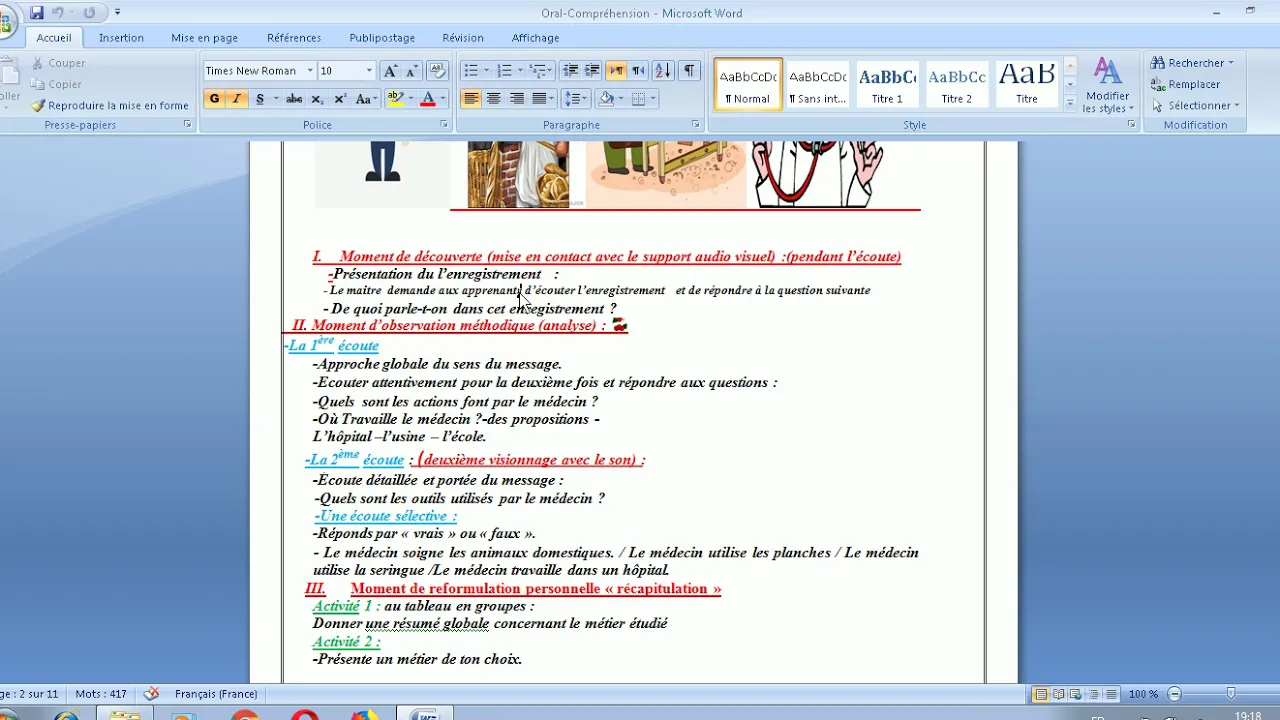This screenshot has height=720, width=1280.
Task: Clear formatting with the eraser icon
Action: tap(437, 71)
